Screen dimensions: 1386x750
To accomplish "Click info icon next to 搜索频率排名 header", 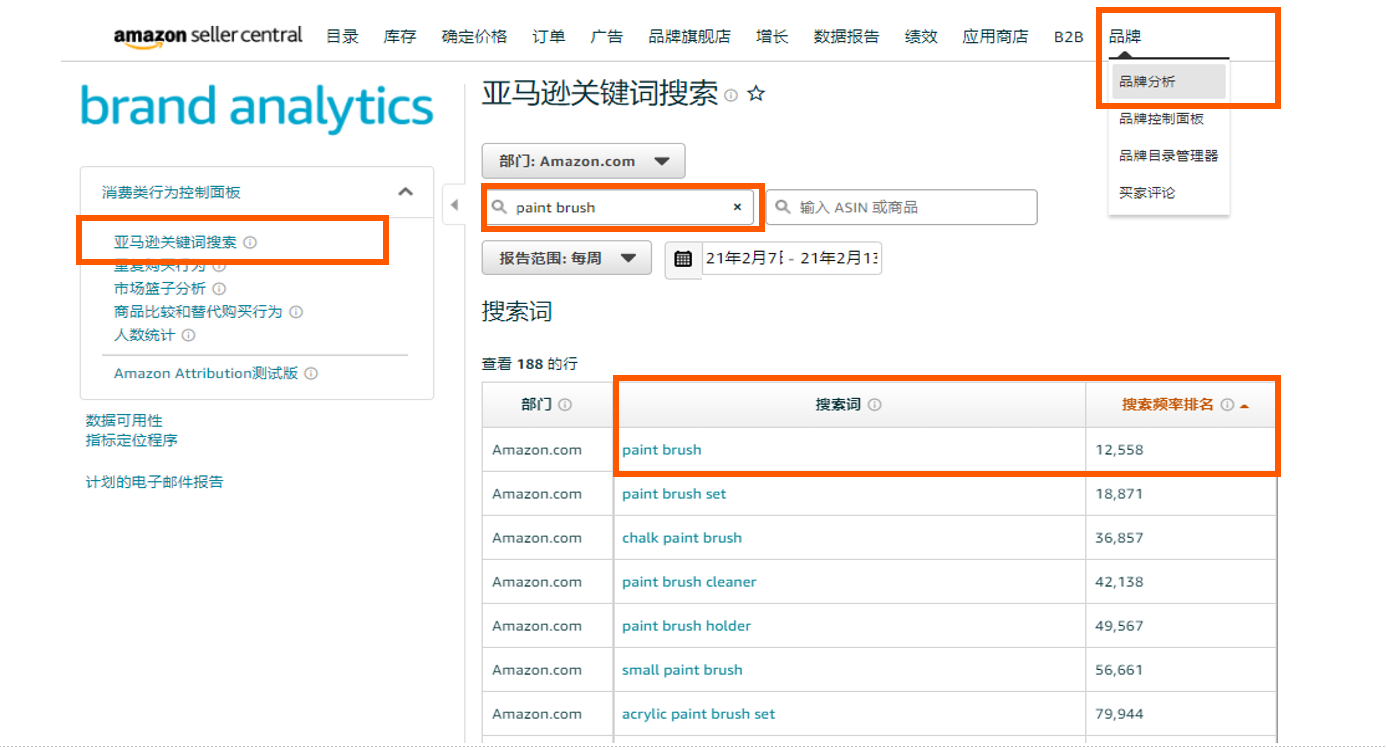I will pos(1227,405).
